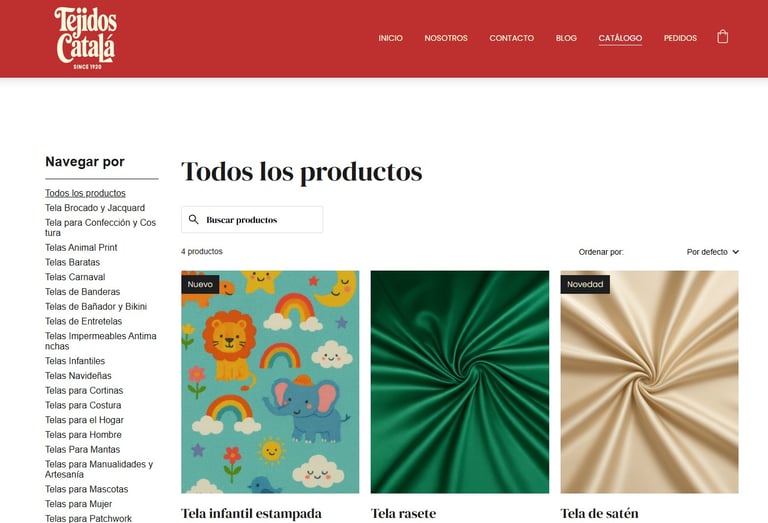Click the sort dropdown chevron arrow
The height and width of the screenshot is (523, 768).
pos(735,252)
